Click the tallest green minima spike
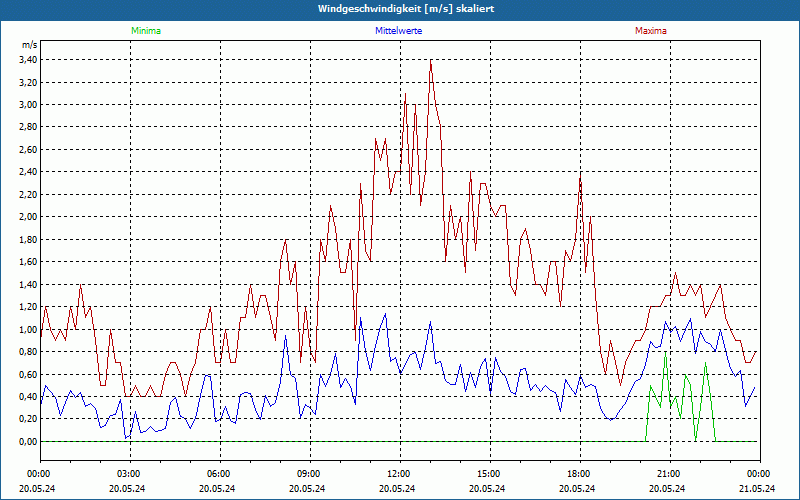The image size is (800, 500). click(665, 353)
